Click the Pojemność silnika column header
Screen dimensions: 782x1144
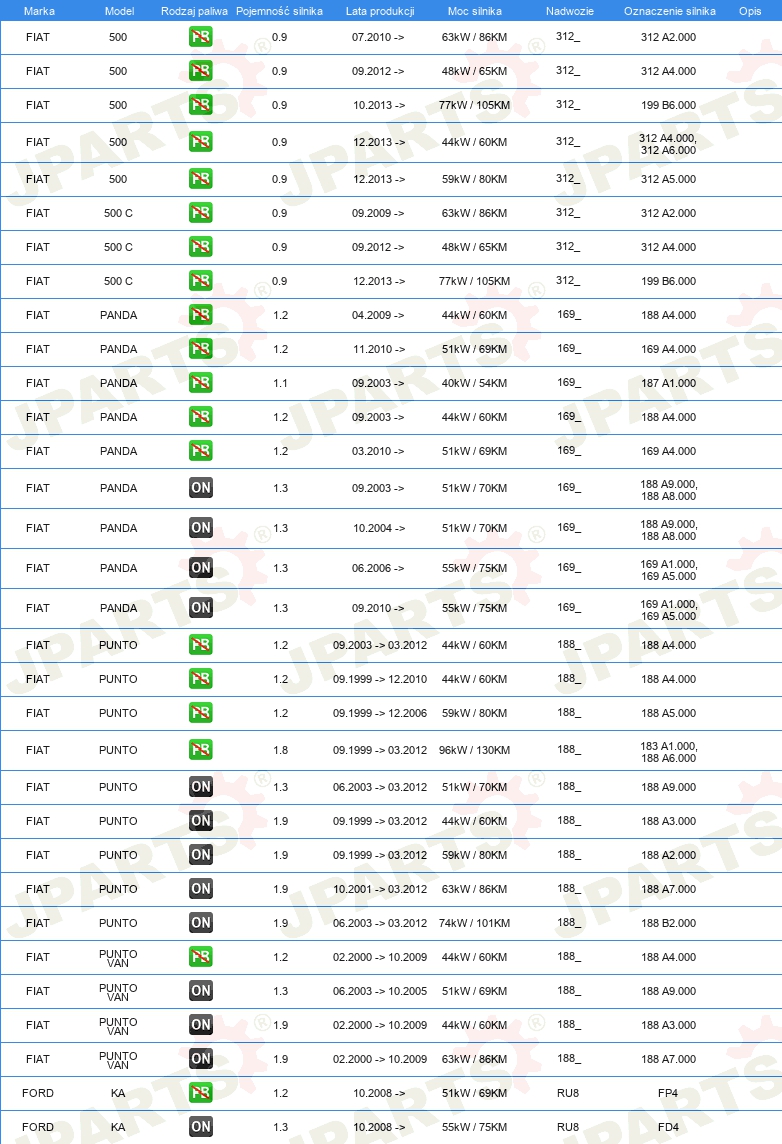279,11
